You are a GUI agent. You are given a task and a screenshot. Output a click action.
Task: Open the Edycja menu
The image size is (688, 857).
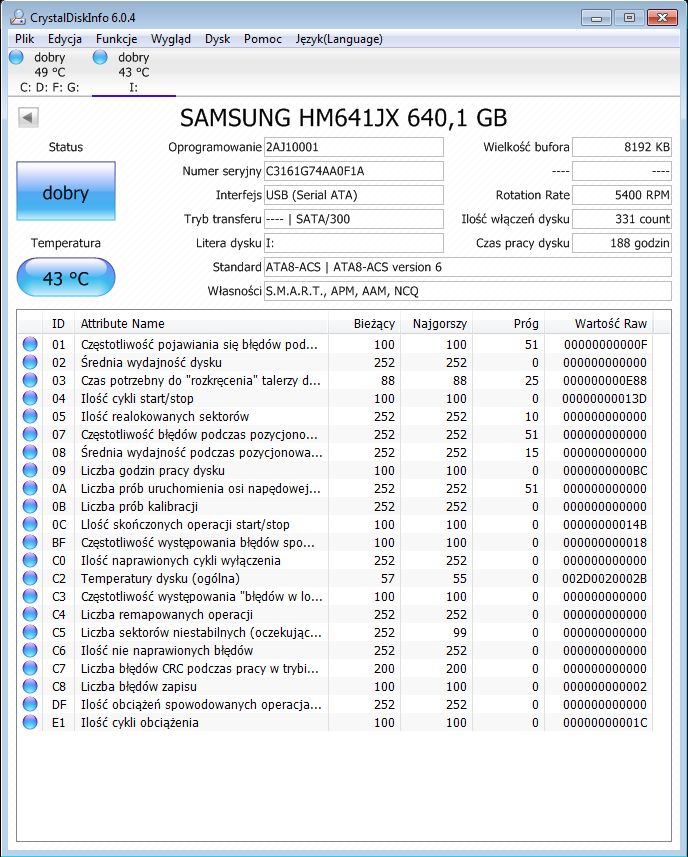point(65,39)
